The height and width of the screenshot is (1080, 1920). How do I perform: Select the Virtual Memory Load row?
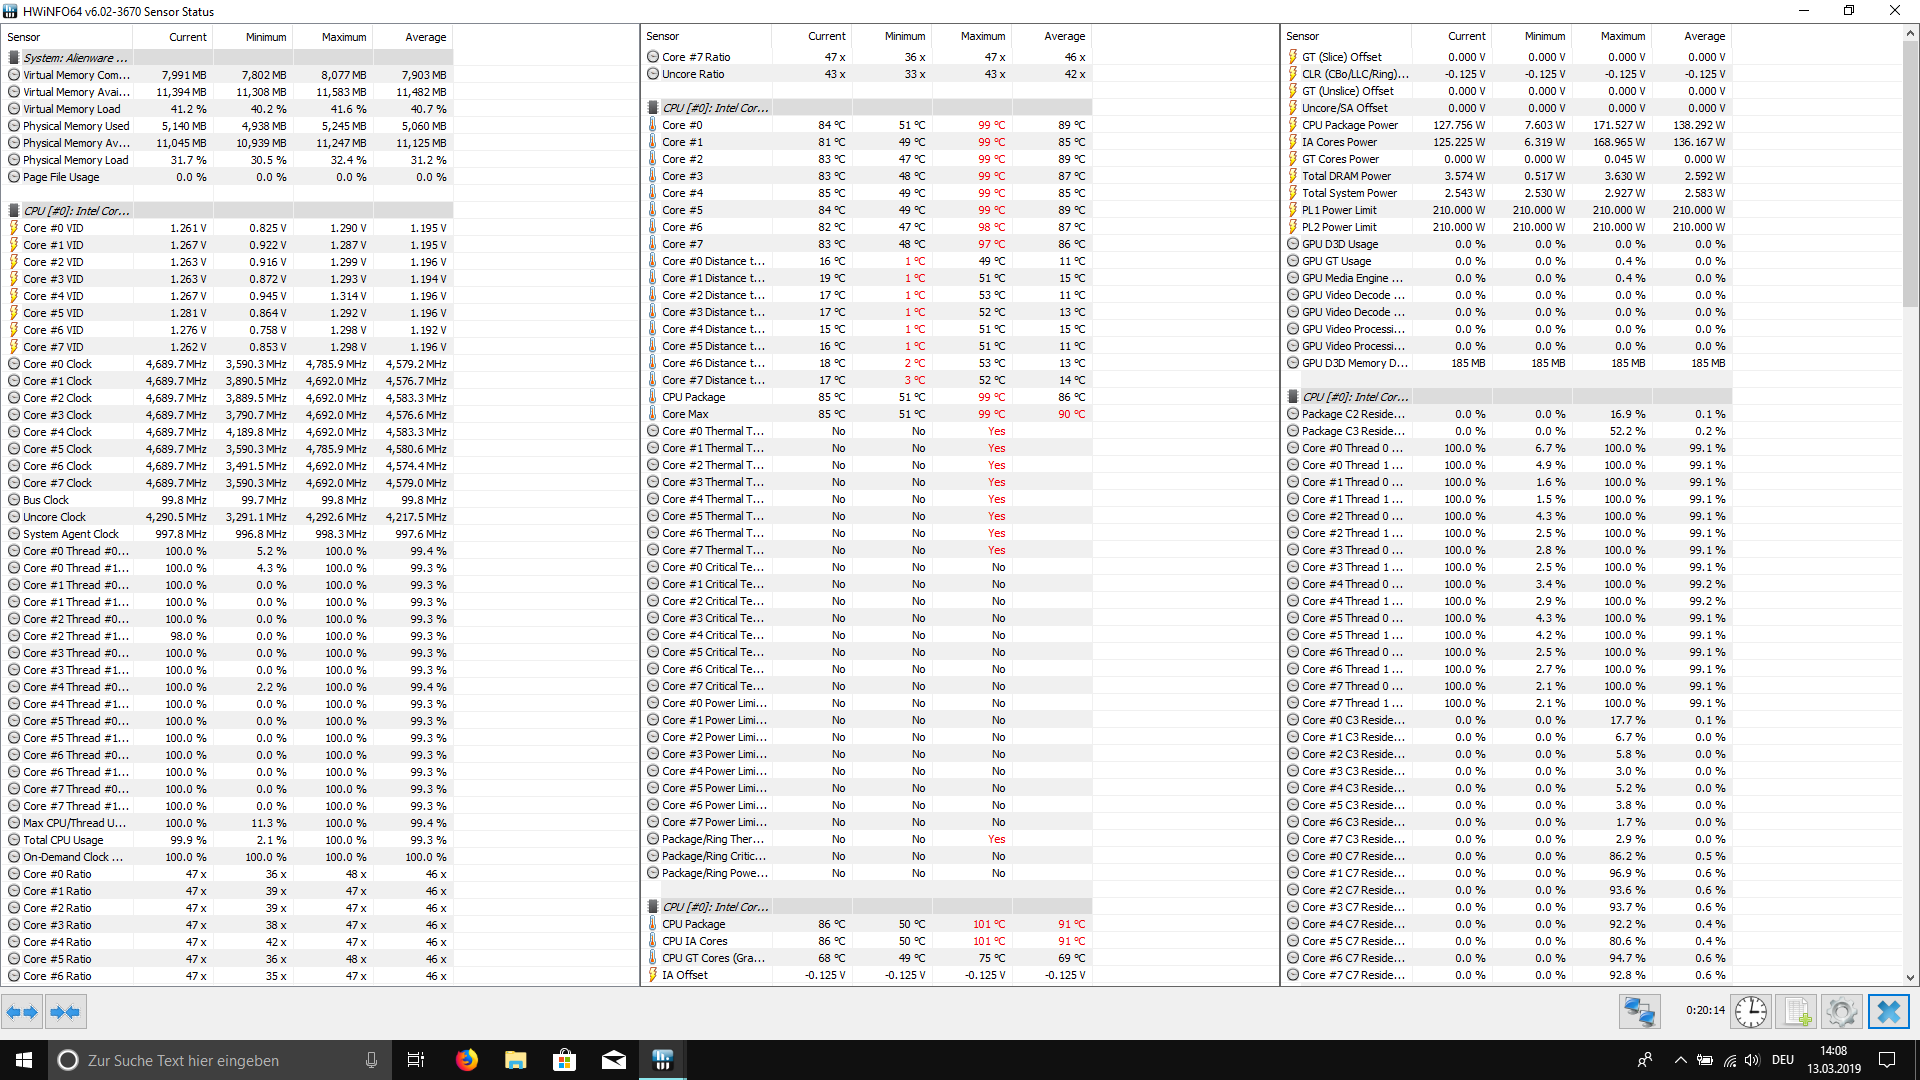(x=228, y=109)
